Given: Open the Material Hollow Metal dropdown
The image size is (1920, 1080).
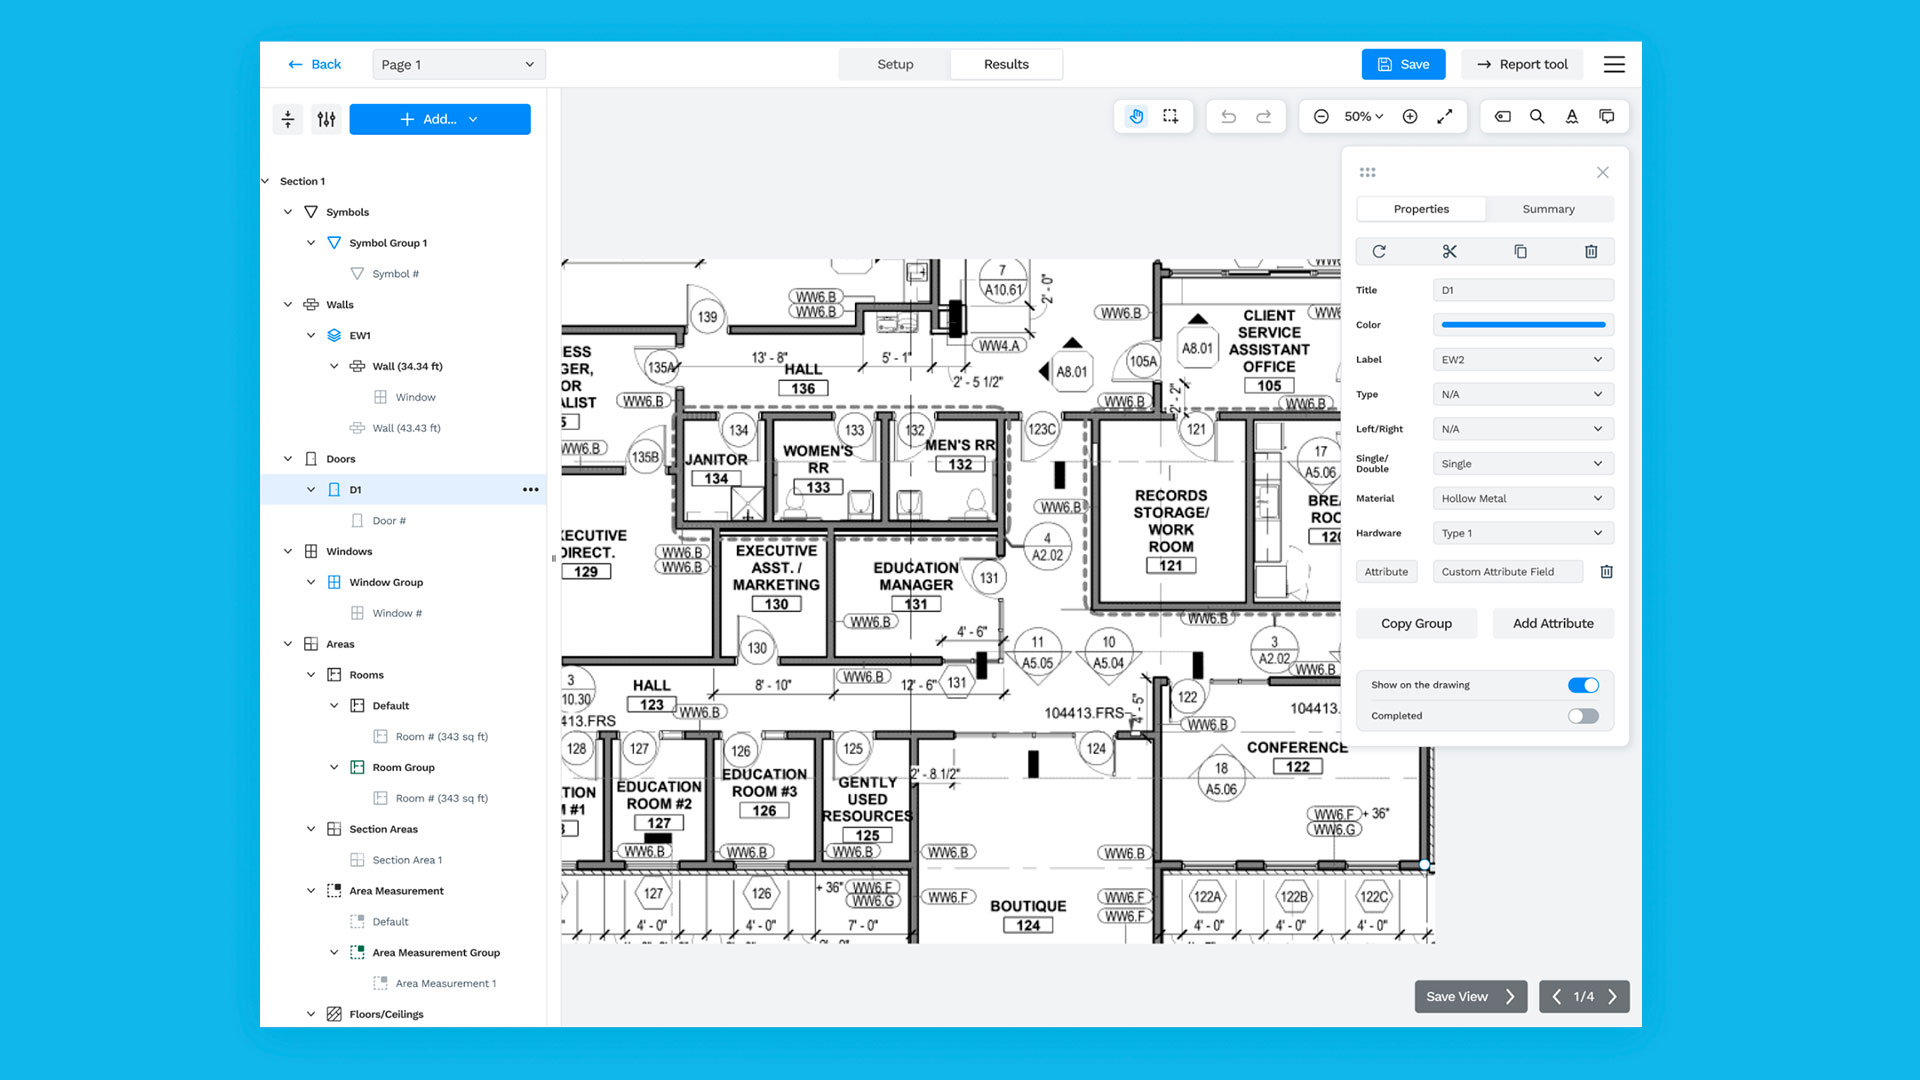Looking at the screenshot, I should coord(1522,498).
